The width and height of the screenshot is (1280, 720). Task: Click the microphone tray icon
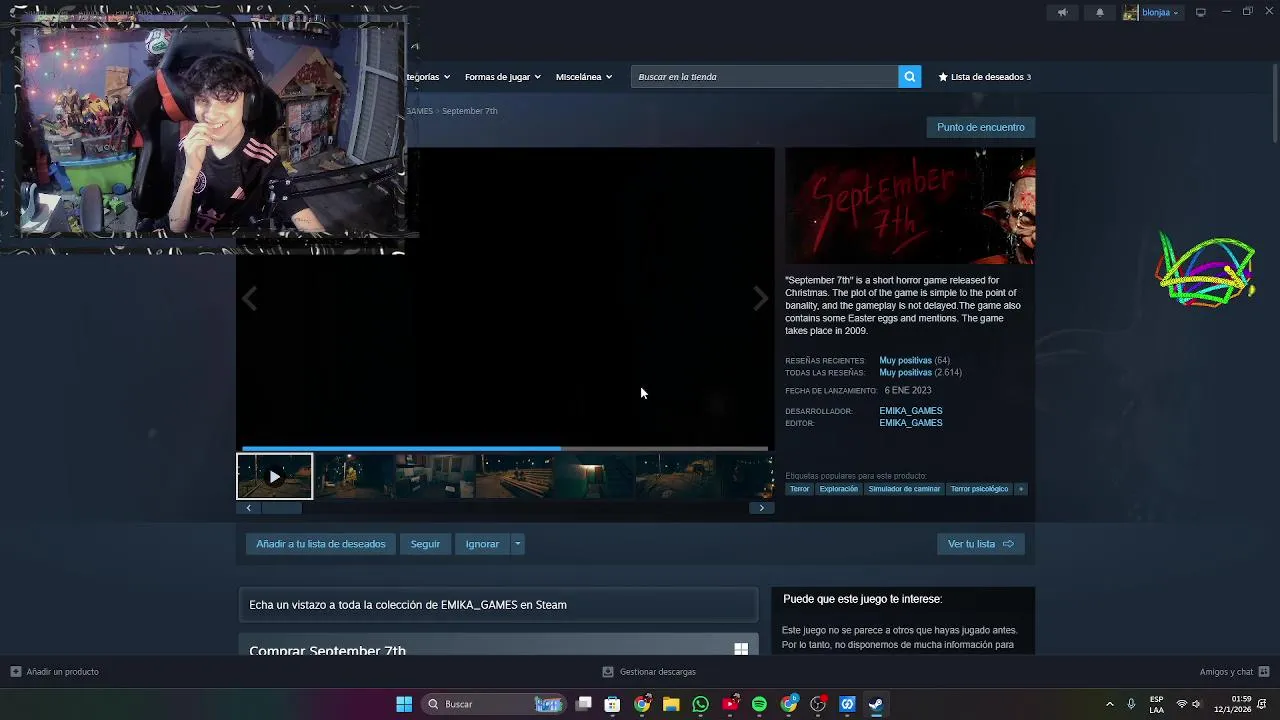(1131, 704)
